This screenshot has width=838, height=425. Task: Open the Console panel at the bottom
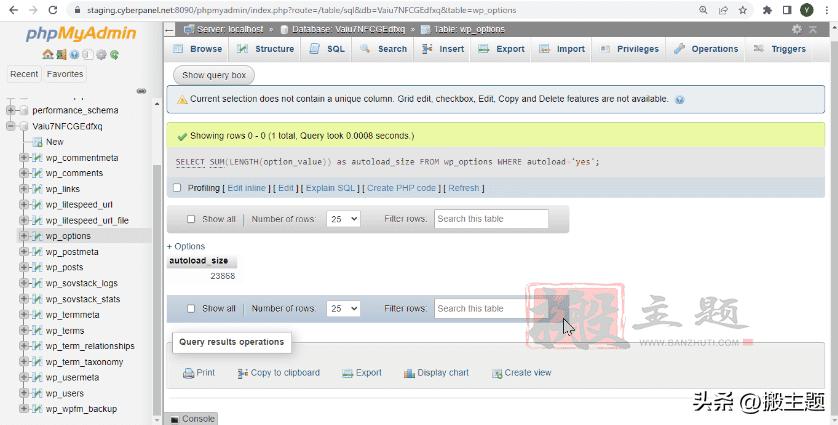point(192,419)
